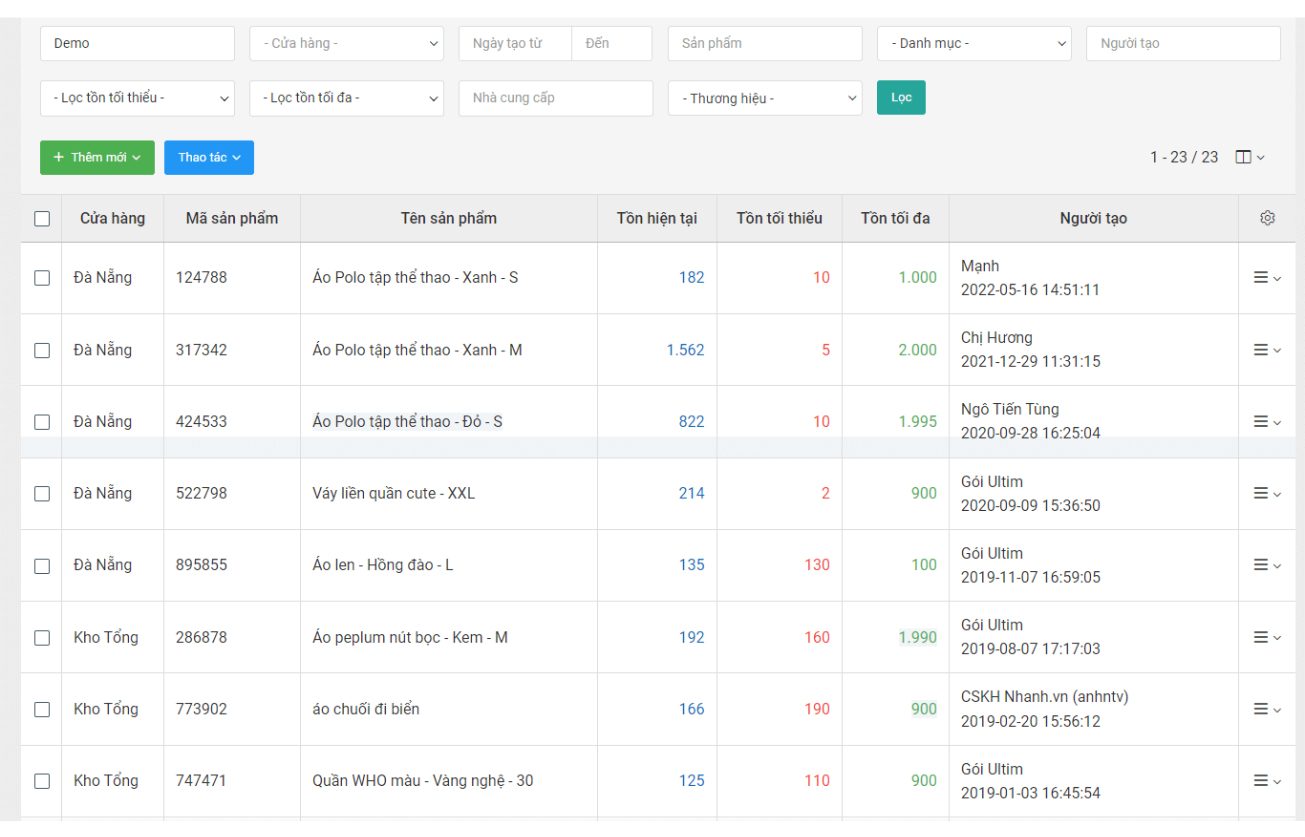Open the Danh mục category dropdown
Screen dimensions: 1305x837
pos(974,44)
